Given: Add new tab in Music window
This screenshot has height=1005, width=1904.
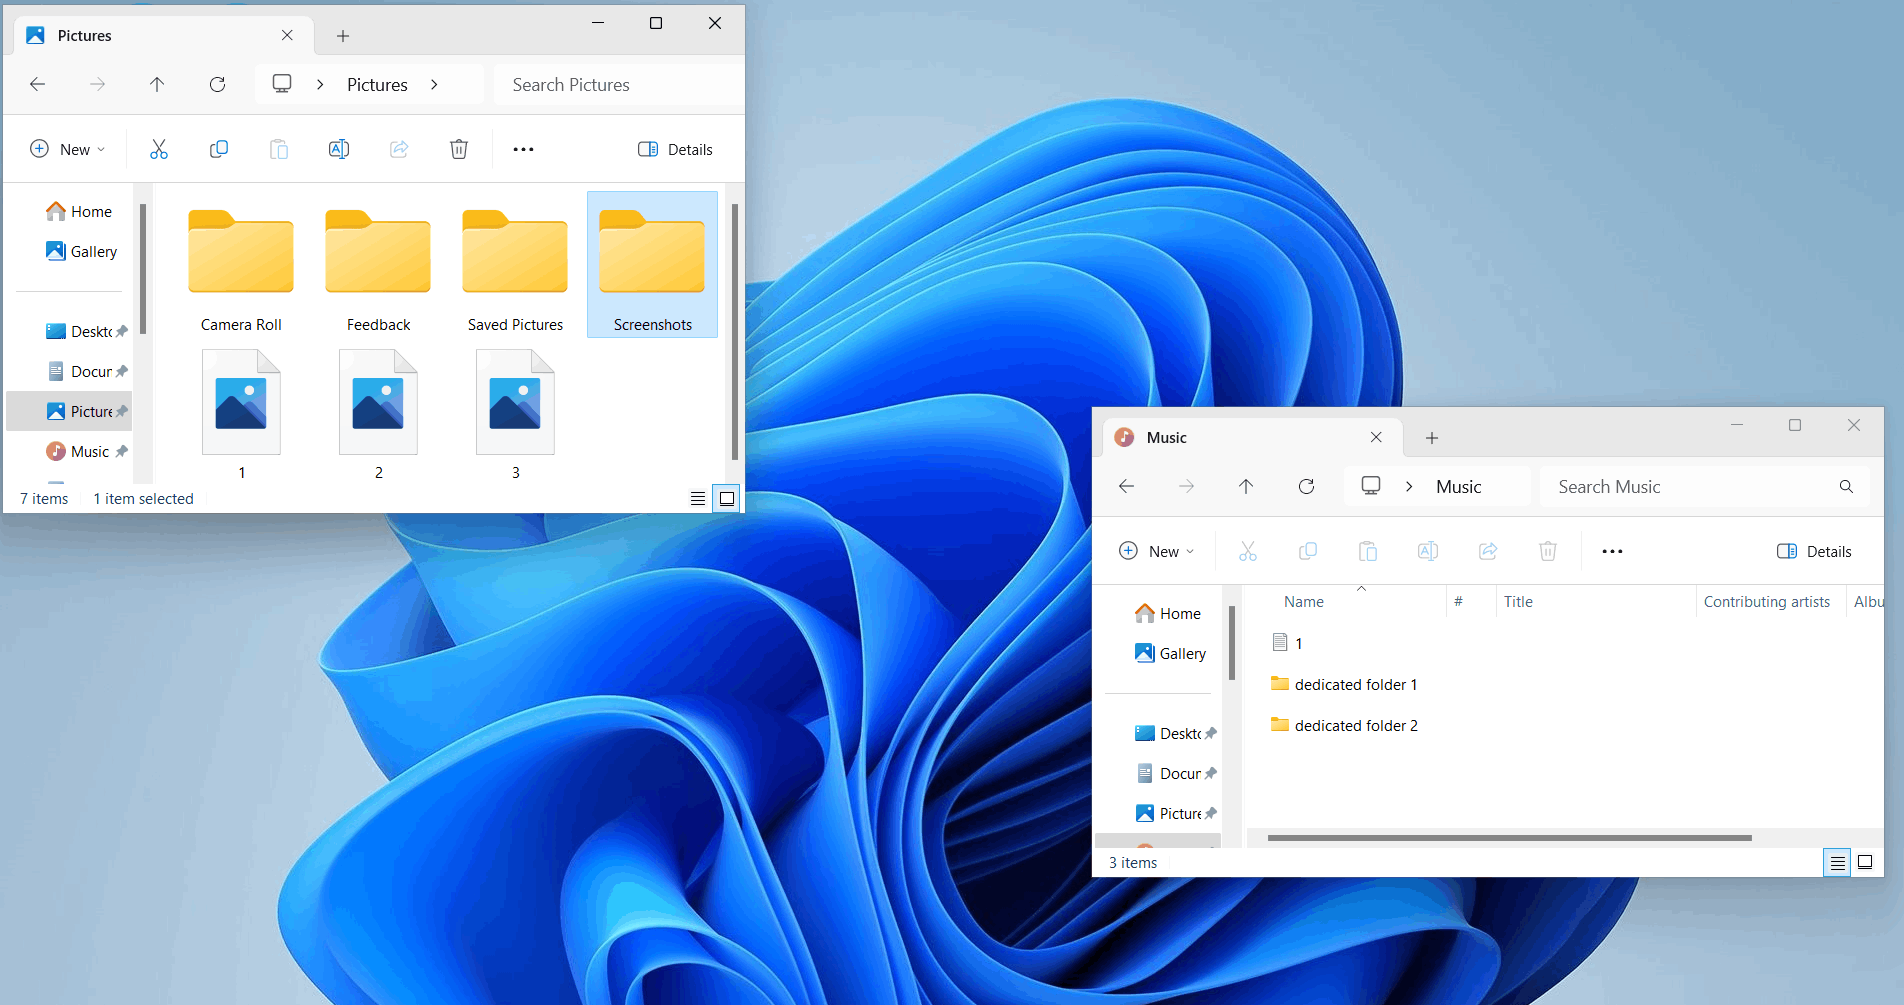Looking at the screenshot, I should click(1432, 438).
